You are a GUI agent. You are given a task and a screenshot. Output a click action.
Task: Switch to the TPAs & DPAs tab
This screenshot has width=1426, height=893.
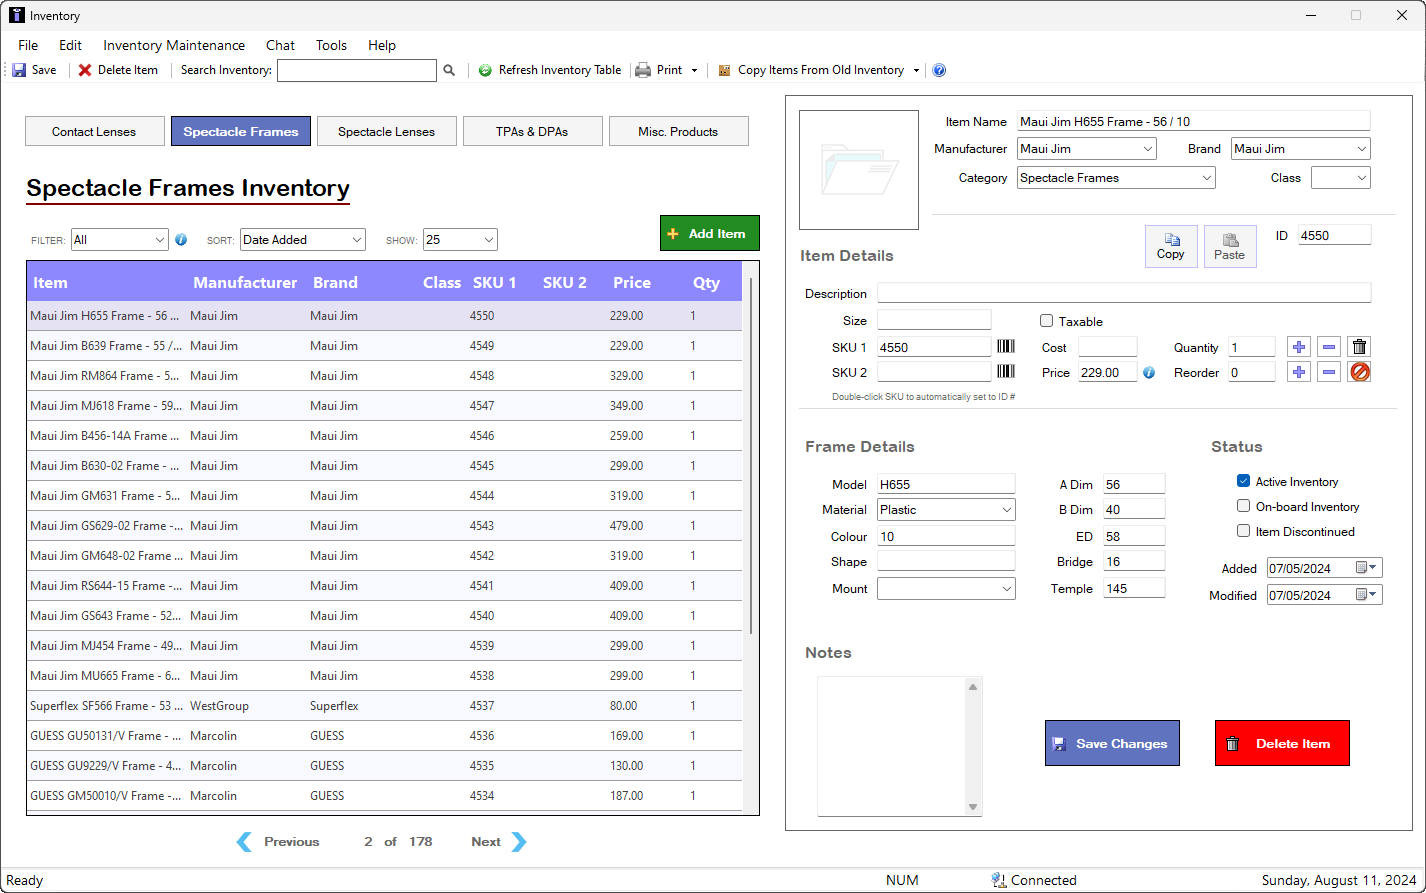point(532,131)
